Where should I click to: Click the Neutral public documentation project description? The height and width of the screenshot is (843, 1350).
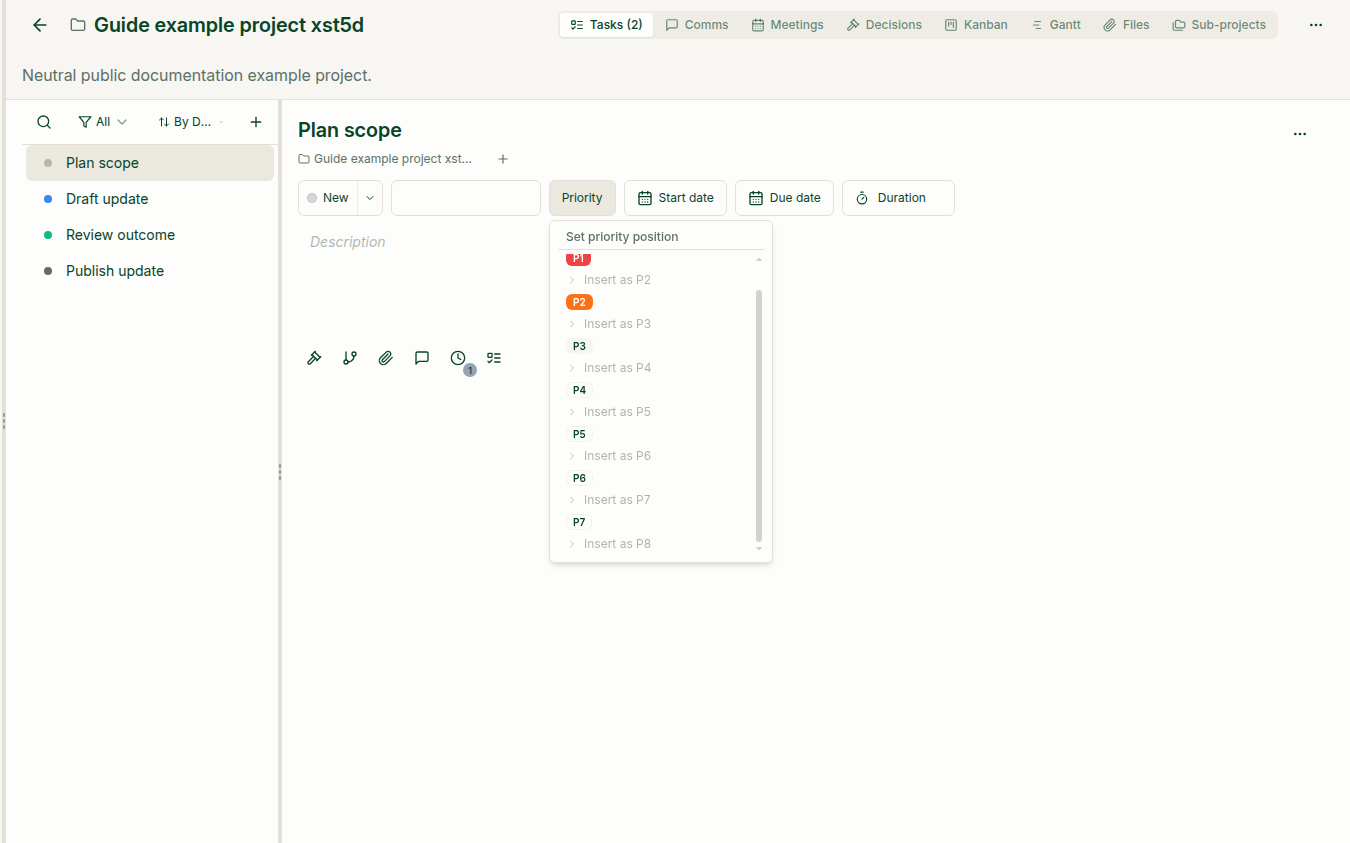click(x=197, y=75)
